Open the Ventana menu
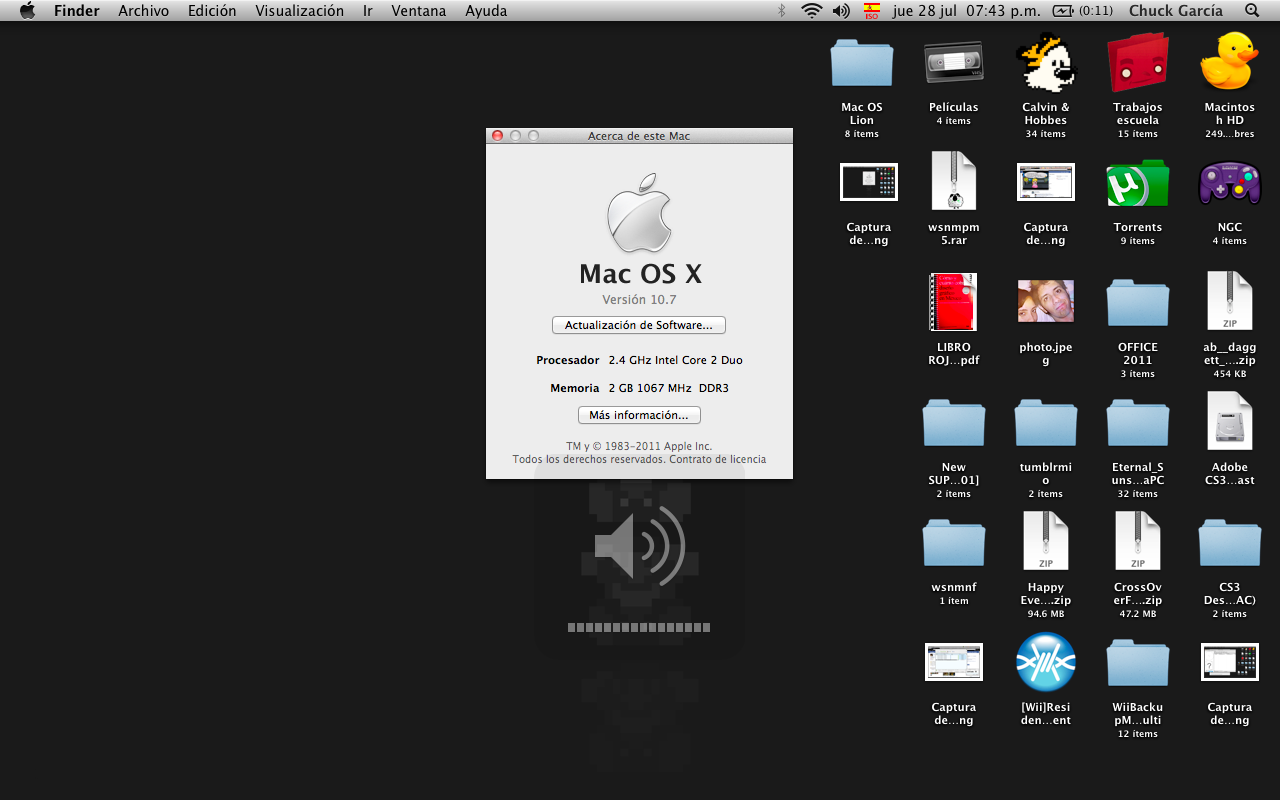The image size is (1280, 800). pyautogui.click(x=419, y=11)
